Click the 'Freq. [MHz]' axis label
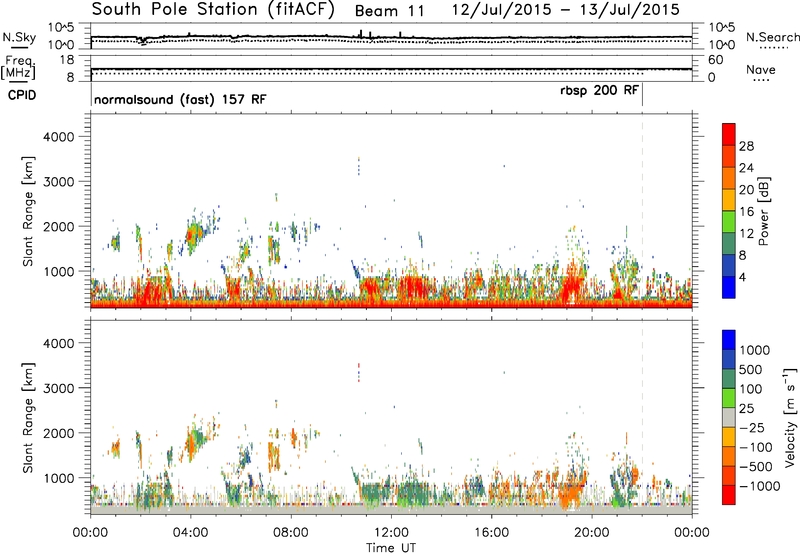Viewport: 800px width, 554px height. pos(18,67)
